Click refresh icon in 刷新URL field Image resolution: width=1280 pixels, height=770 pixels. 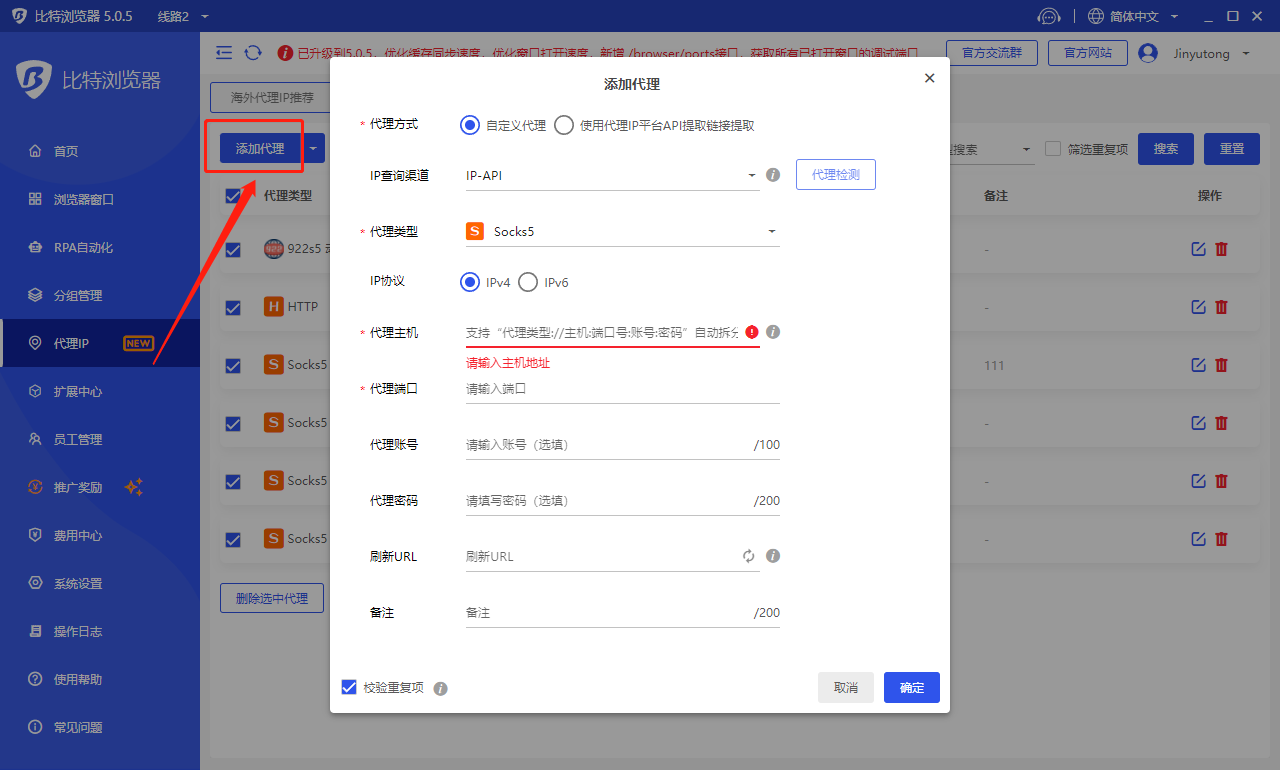748,556
